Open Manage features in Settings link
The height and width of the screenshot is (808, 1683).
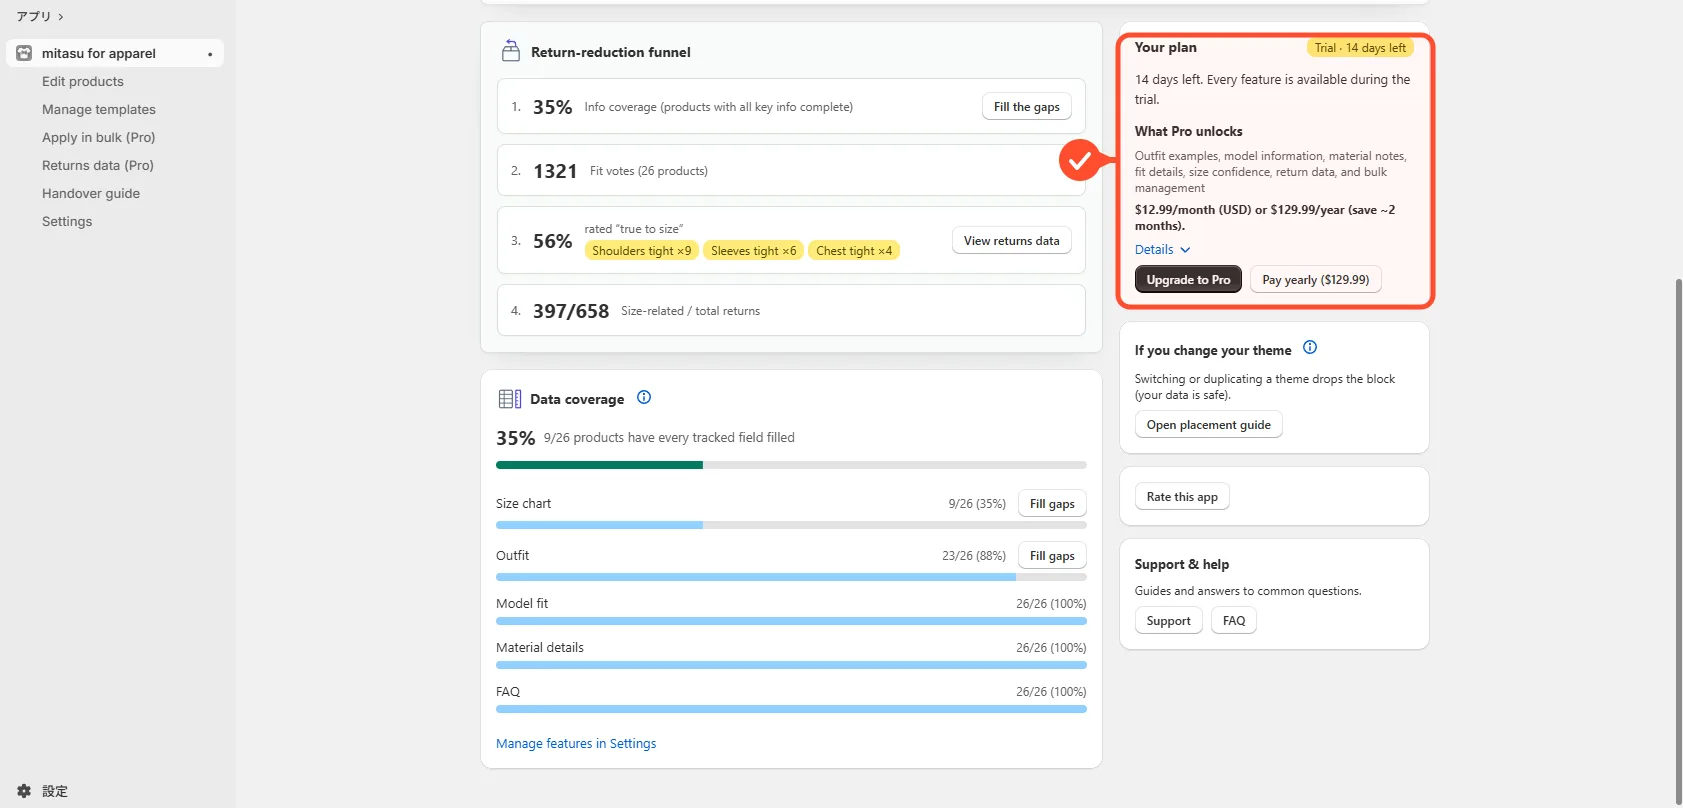click(x=576, y=744)
